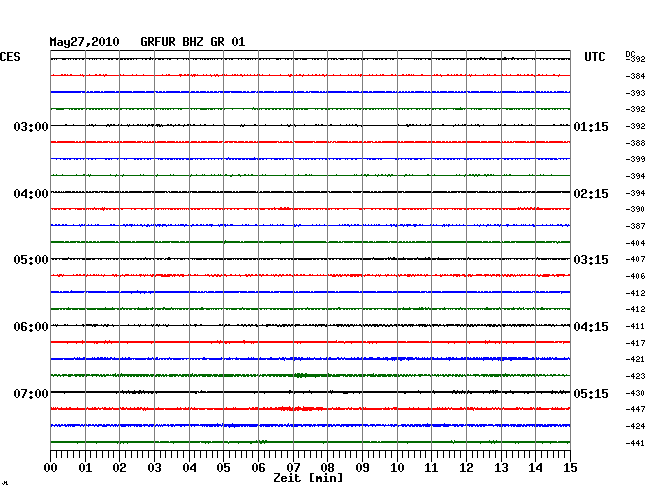Select the 15 minute tick label
The height and width of the screenshot is (494, 650).
tap(570, 468)
